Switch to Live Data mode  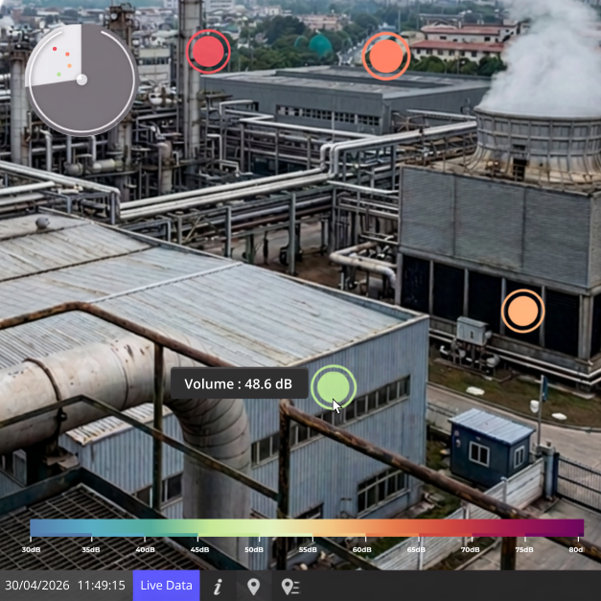point(166,585)
